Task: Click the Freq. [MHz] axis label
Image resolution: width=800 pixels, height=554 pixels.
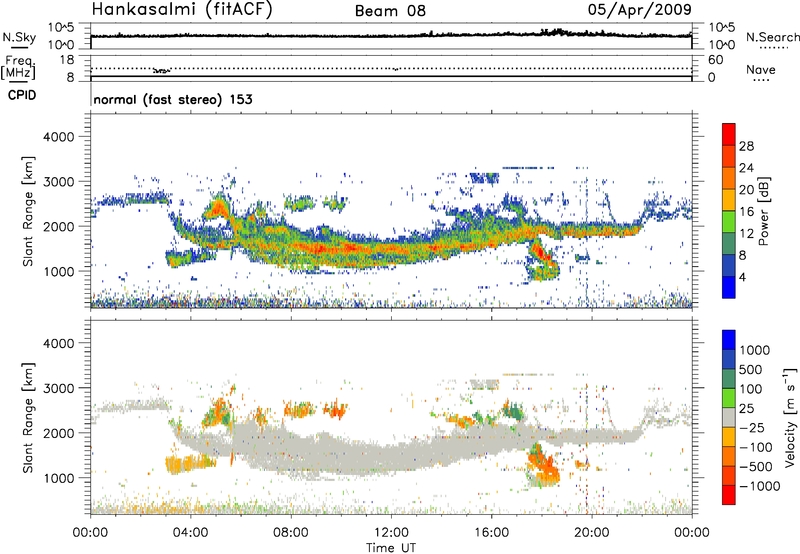Action: [x=19, y=68]
